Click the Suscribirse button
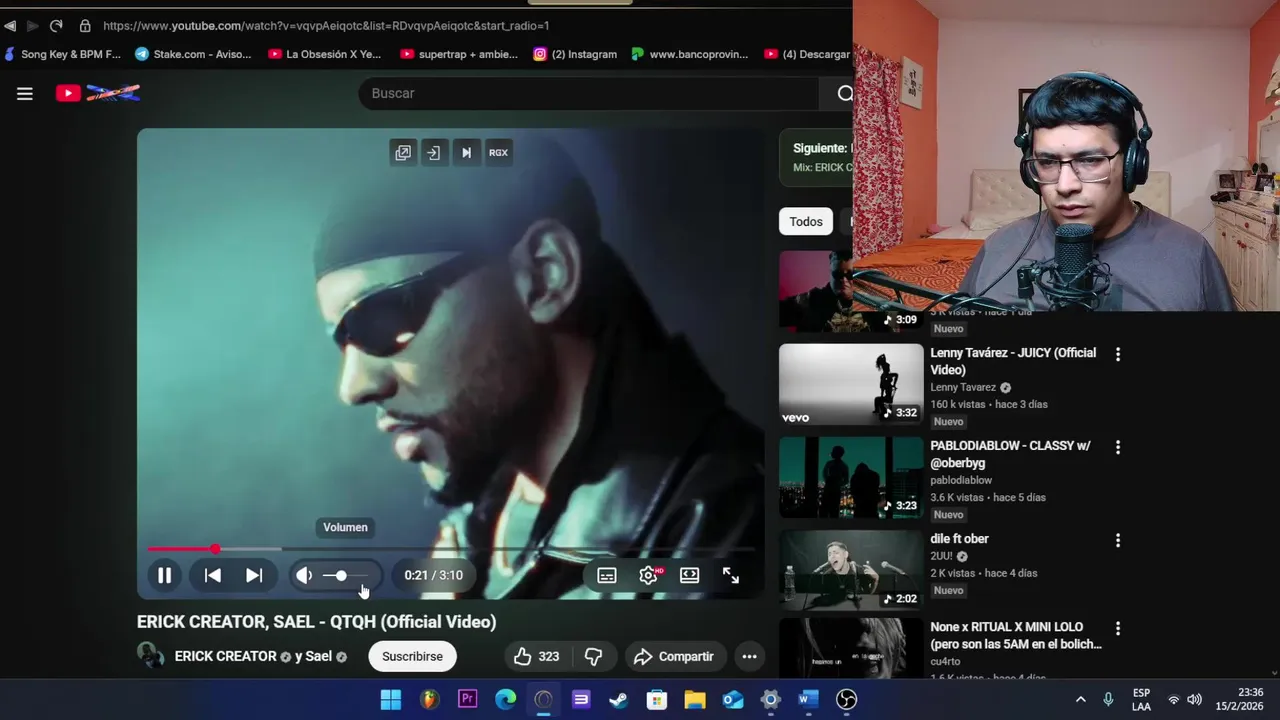 click(412, 656)
